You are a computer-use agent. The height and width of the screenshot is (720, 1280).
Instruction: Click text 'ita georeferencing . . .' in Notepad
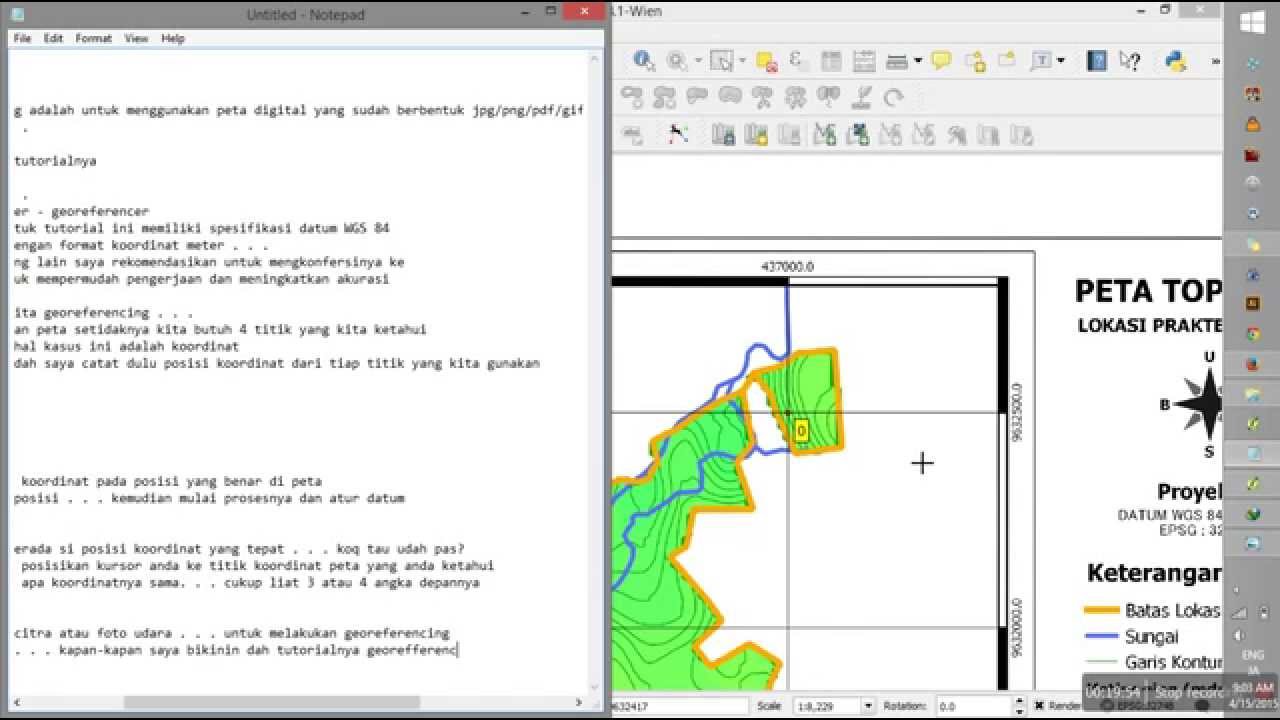click(x=103, y=313)
